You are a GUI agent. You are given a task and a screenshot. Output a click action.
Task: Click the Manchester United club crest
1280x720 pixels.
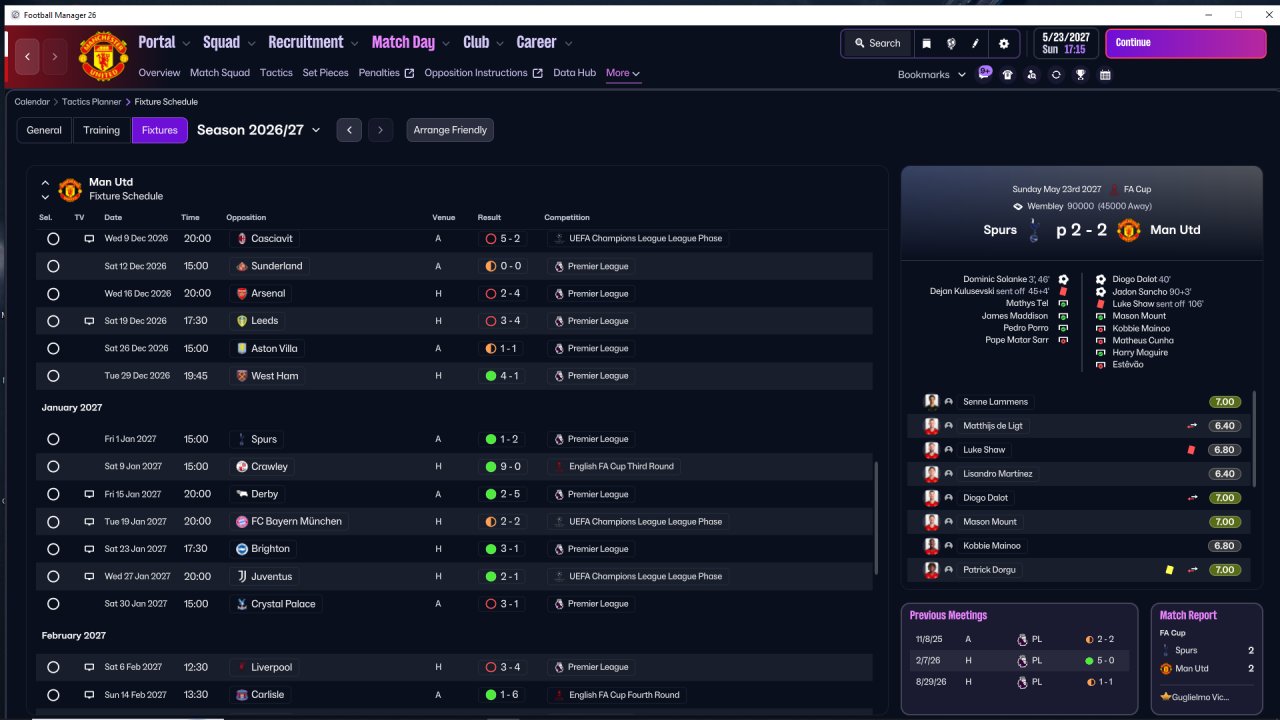click(103, 57)
